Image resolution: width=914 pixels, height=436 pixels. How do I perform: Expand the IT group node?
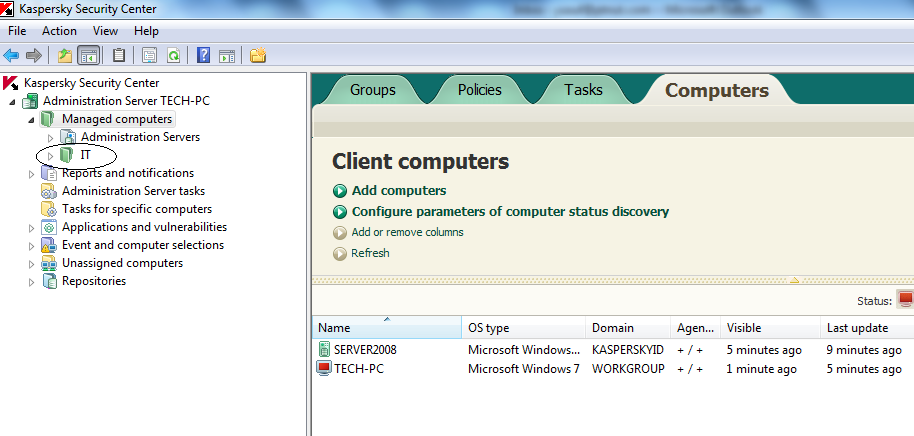[x=51, y=156]
